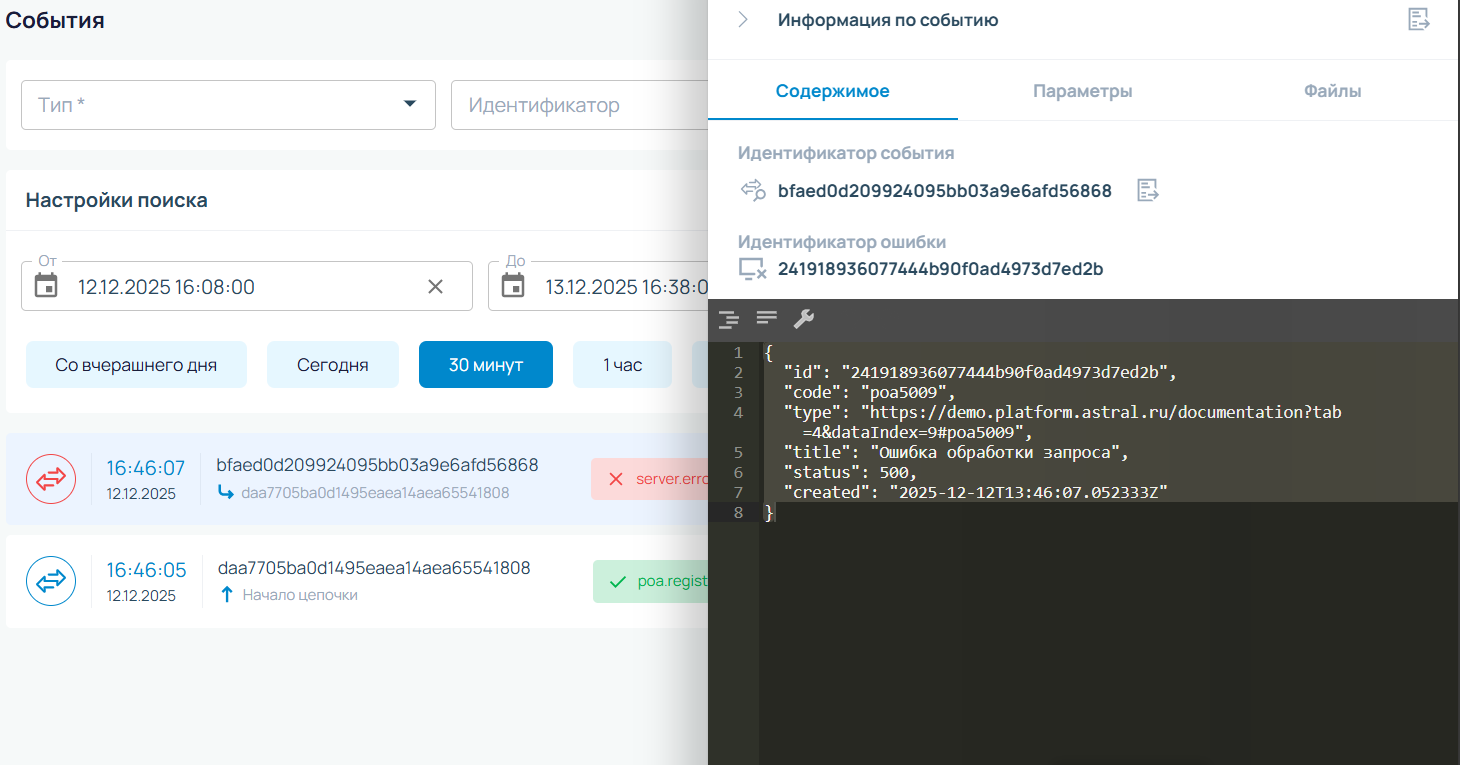Screen dimensions: 1460x765
Task: Open the Тип dropdown
Action: pos(228,105)
